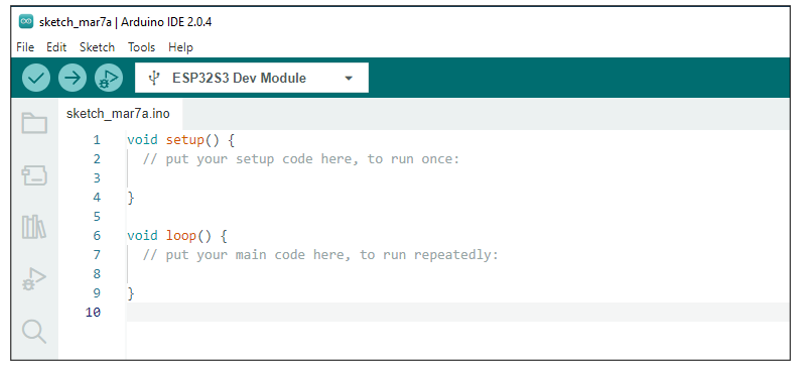Open the Library Manager books icon

34,227
